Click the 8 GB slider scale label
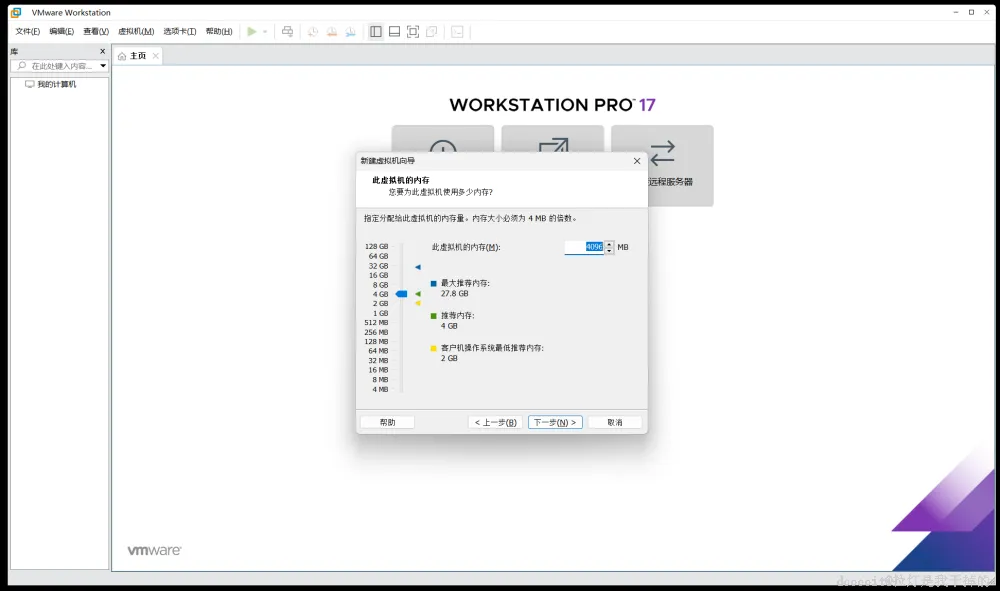This screenshot has width=1000, height=591. 380,285
